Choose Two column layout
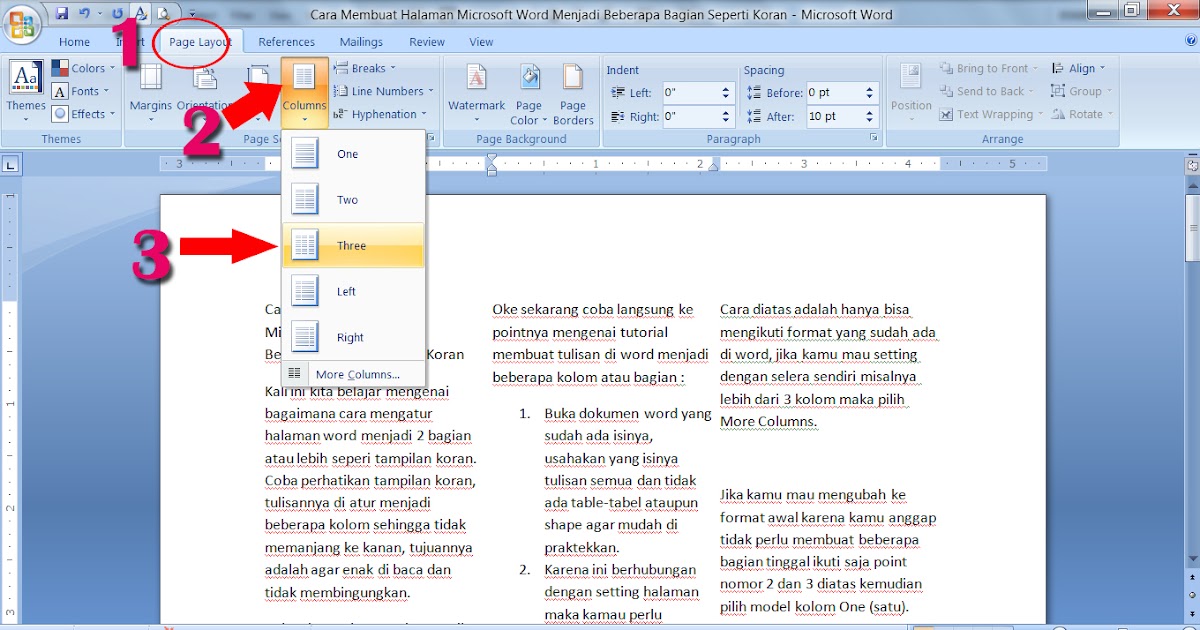1200x630 pixels. 354,199
